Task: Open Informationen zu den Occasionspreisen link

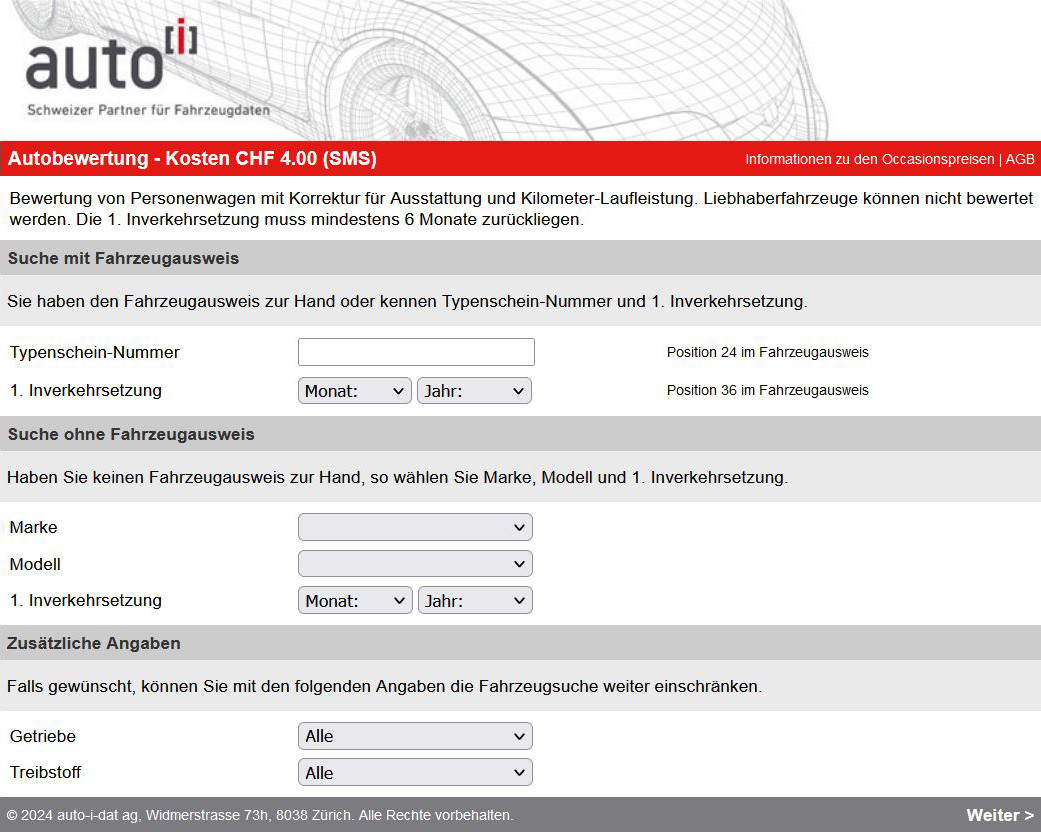Action: (869, 160)
